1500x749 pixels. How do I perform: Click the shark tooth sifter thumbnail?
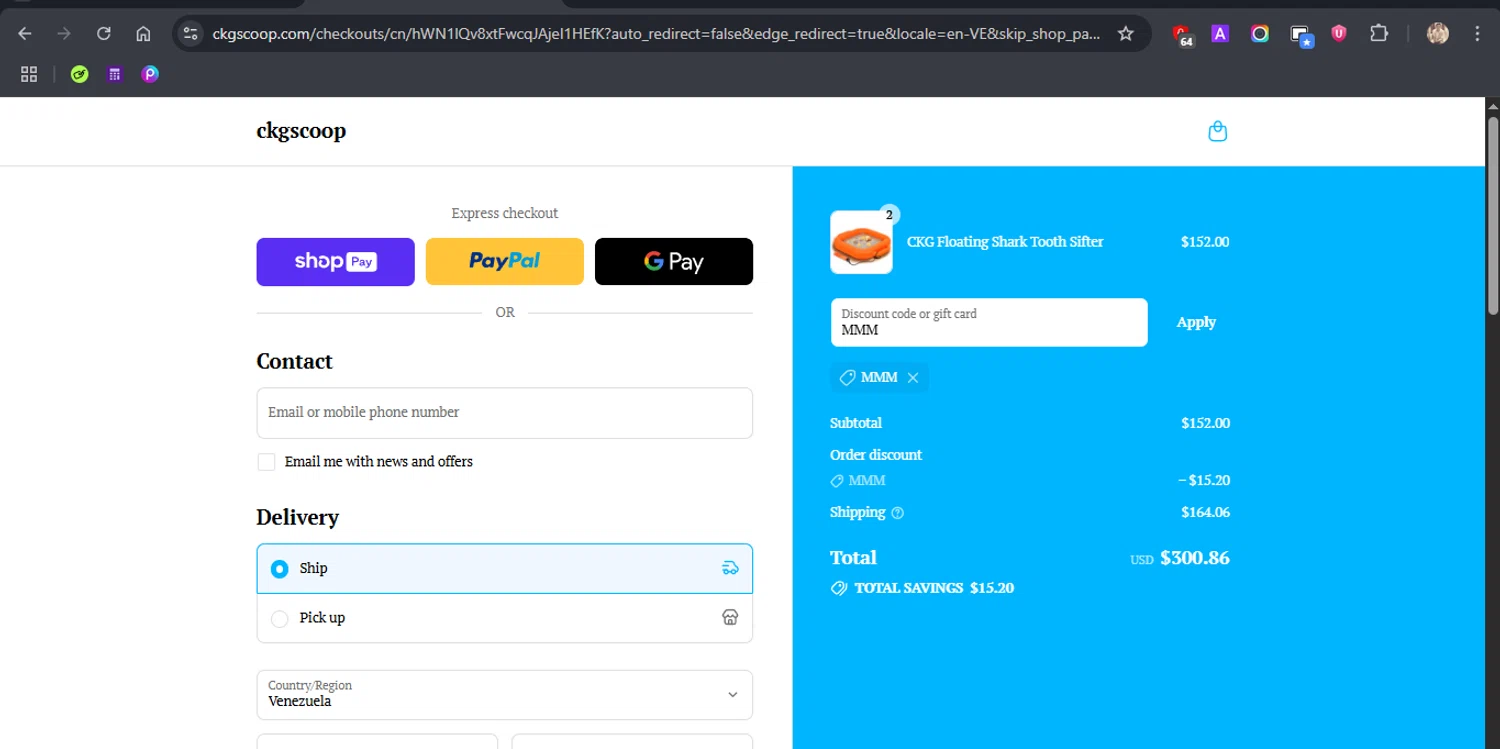(x=861, y=242)
